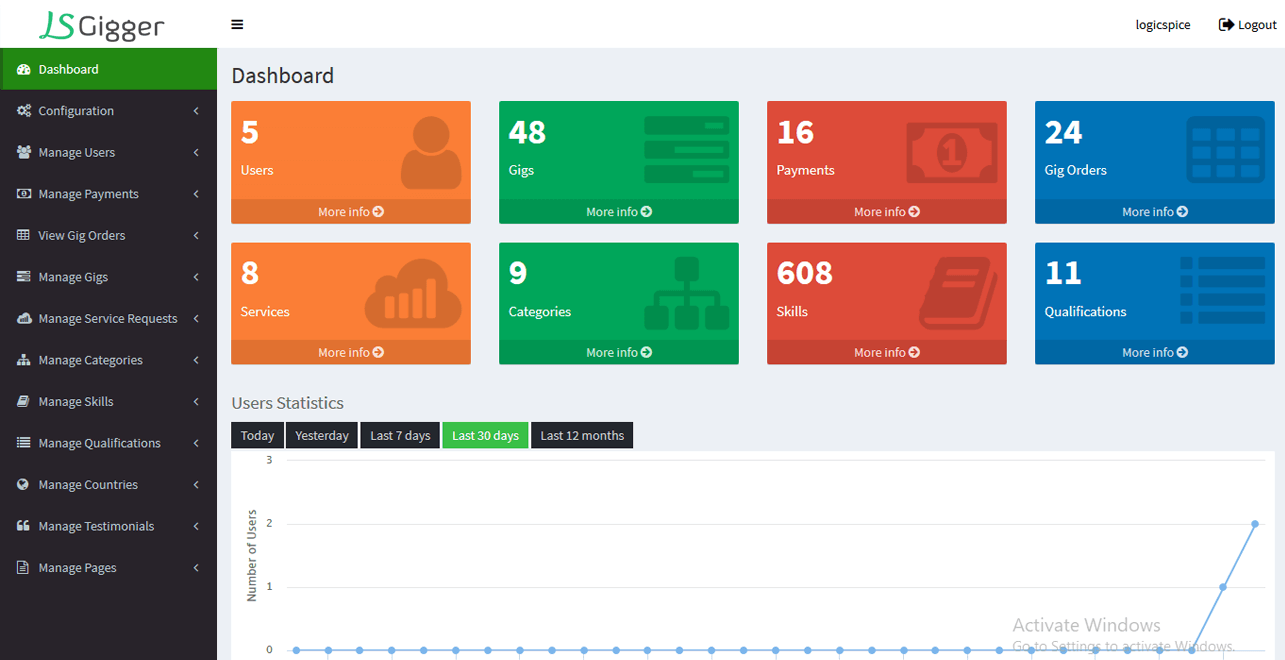This screenshot has width=1285, height=660.
Task: Click the LS Gigger logo
Action: [102, 25]
